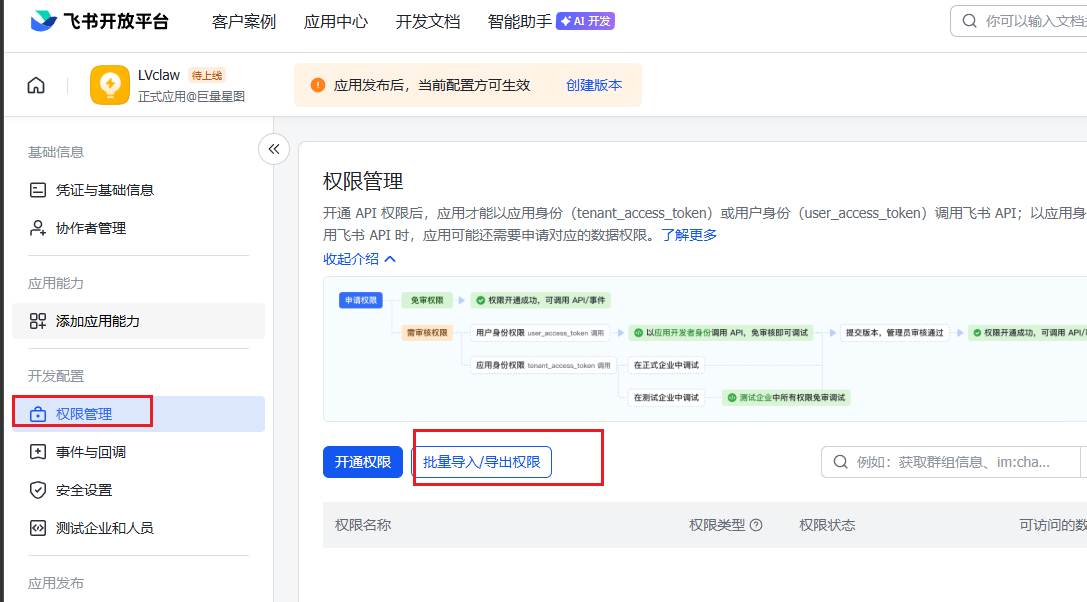Collapse the sidebar with double-chevron button
This screenshot has width=1087, height=602.
tap(274, 149)
